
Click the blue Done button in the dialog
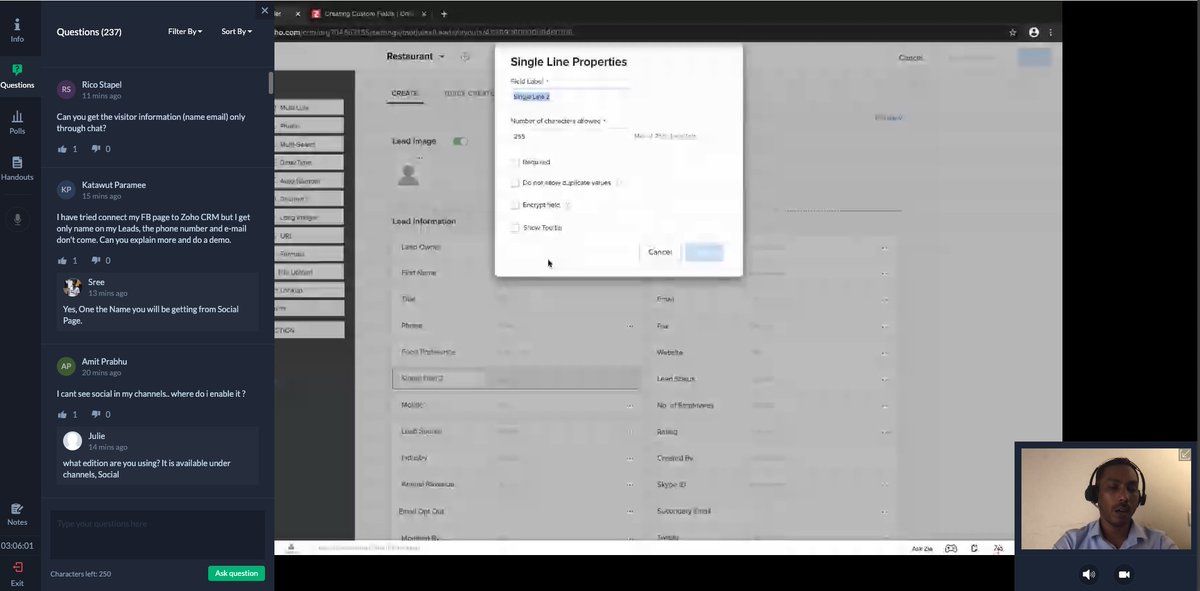pos(704,252)
